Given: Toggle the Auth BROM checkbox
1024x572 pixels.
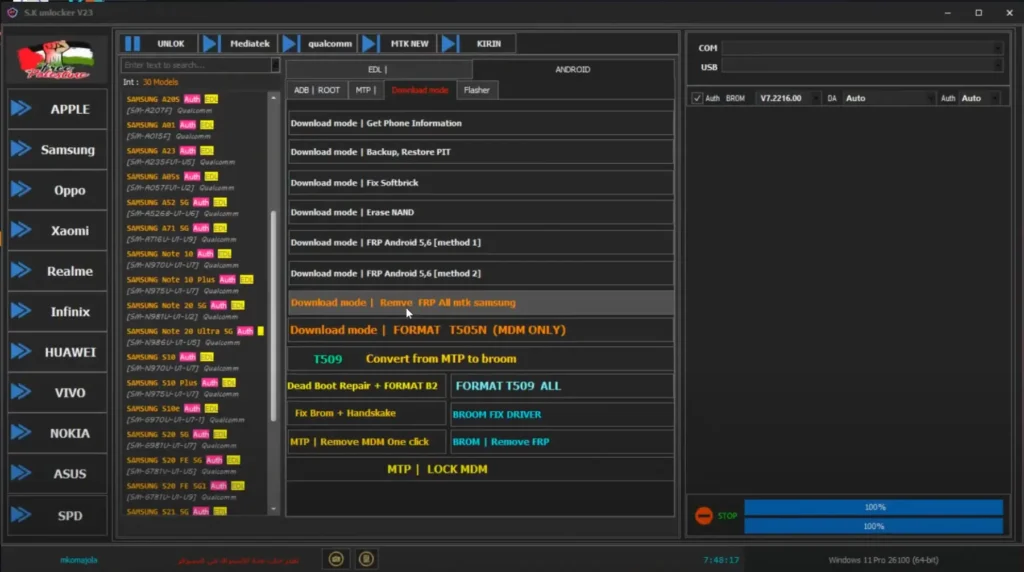Looking at the screenshot, I should 697,98.
